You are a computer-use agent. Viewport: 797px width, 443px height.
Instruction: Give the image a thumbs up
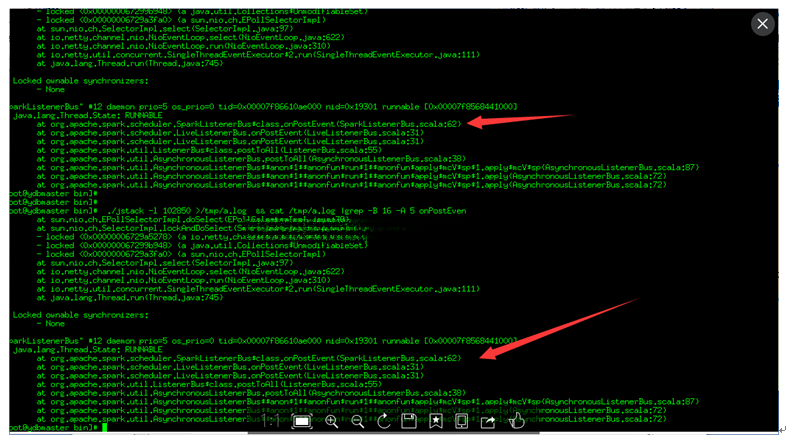pos(516,421)
